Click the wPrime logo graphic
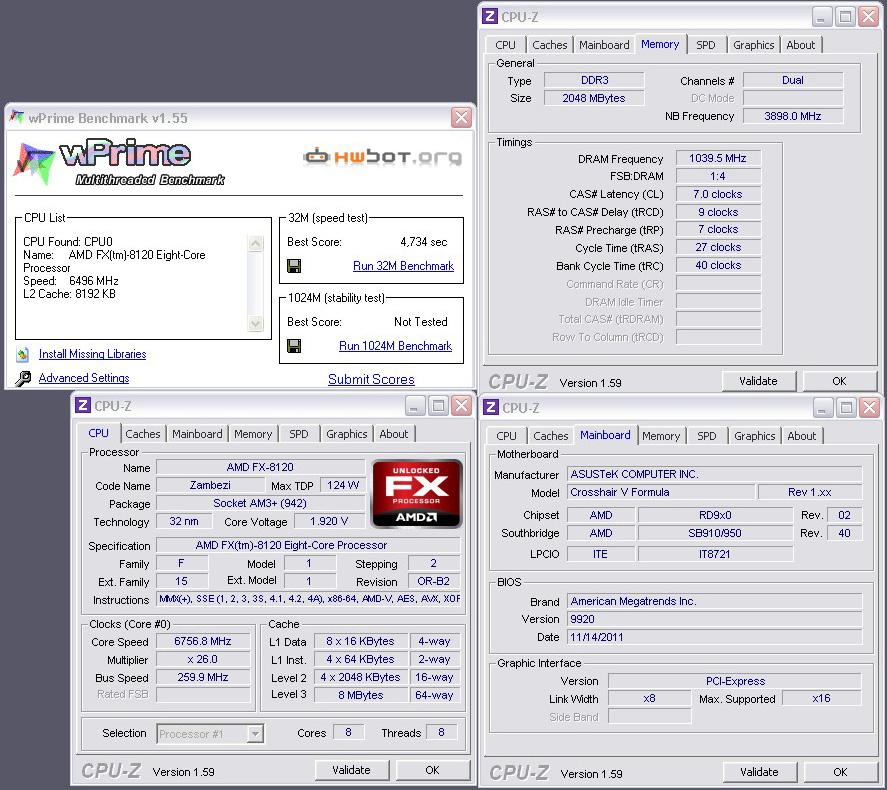Screen dimensions: 887x790 (x=119, y=162)
